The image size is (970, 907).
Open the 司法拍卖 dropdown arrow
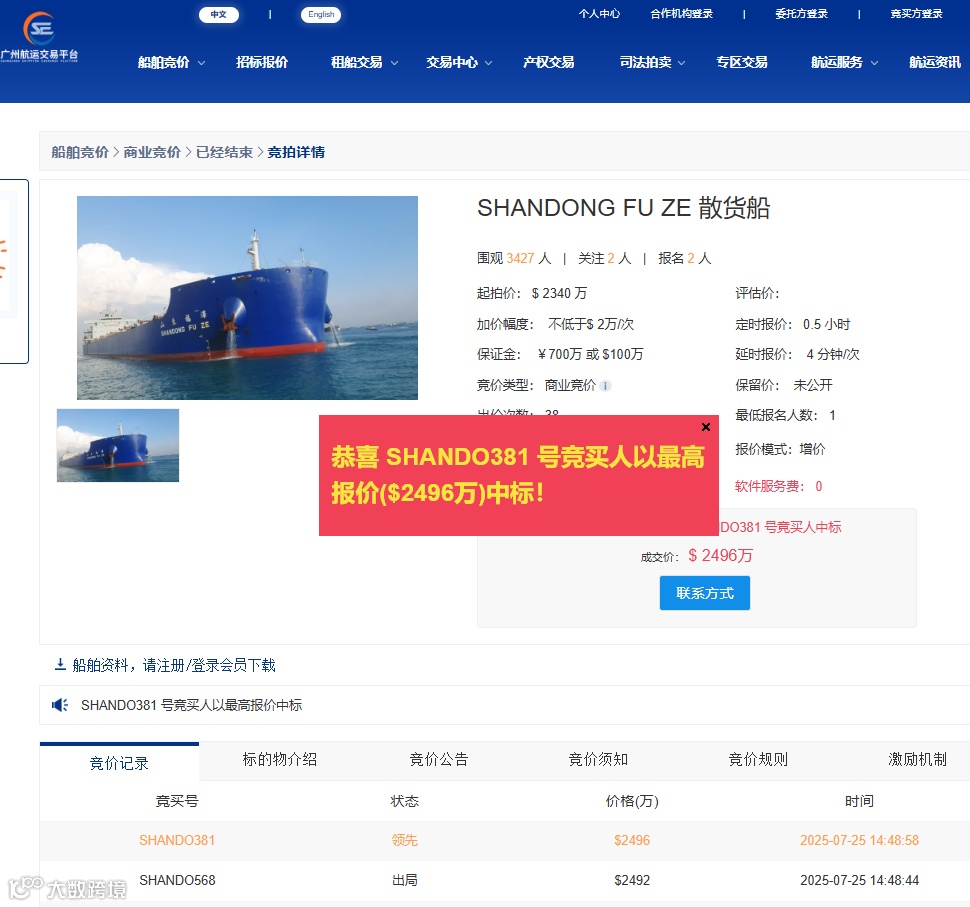click(x=682, y=63)
